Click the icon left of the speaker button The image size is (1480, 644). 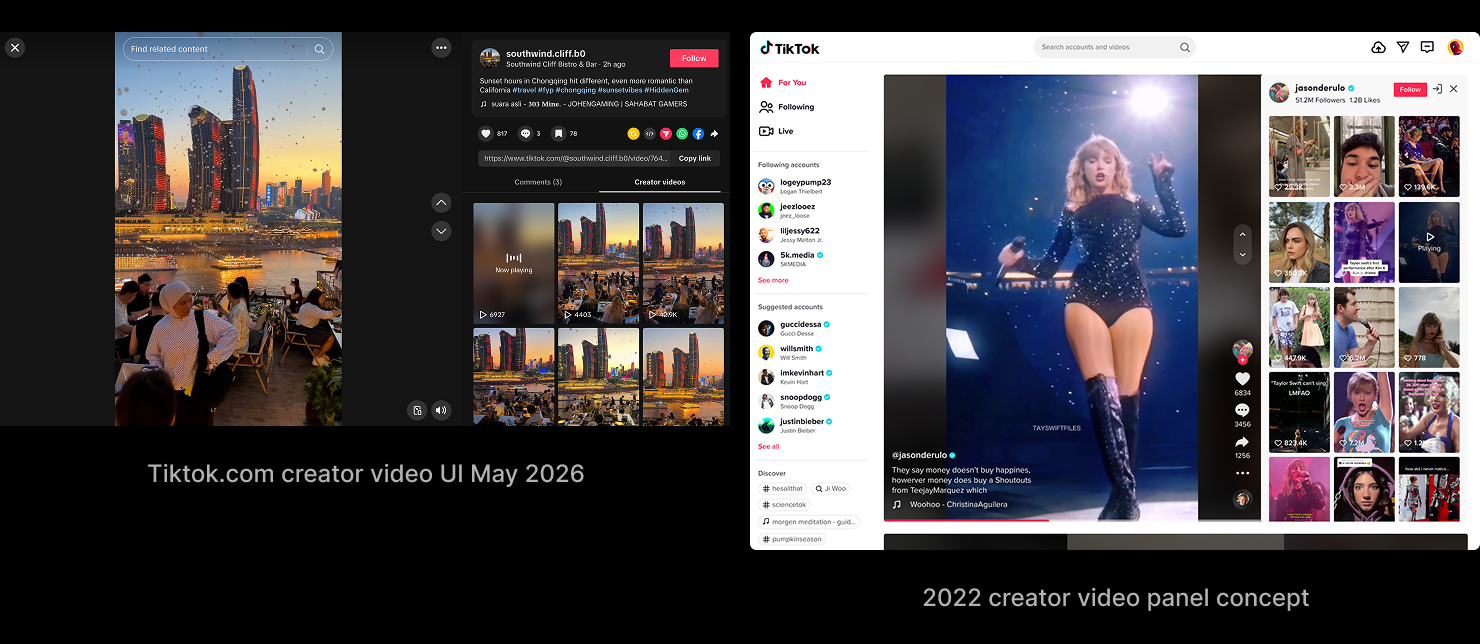pos(417,410)
